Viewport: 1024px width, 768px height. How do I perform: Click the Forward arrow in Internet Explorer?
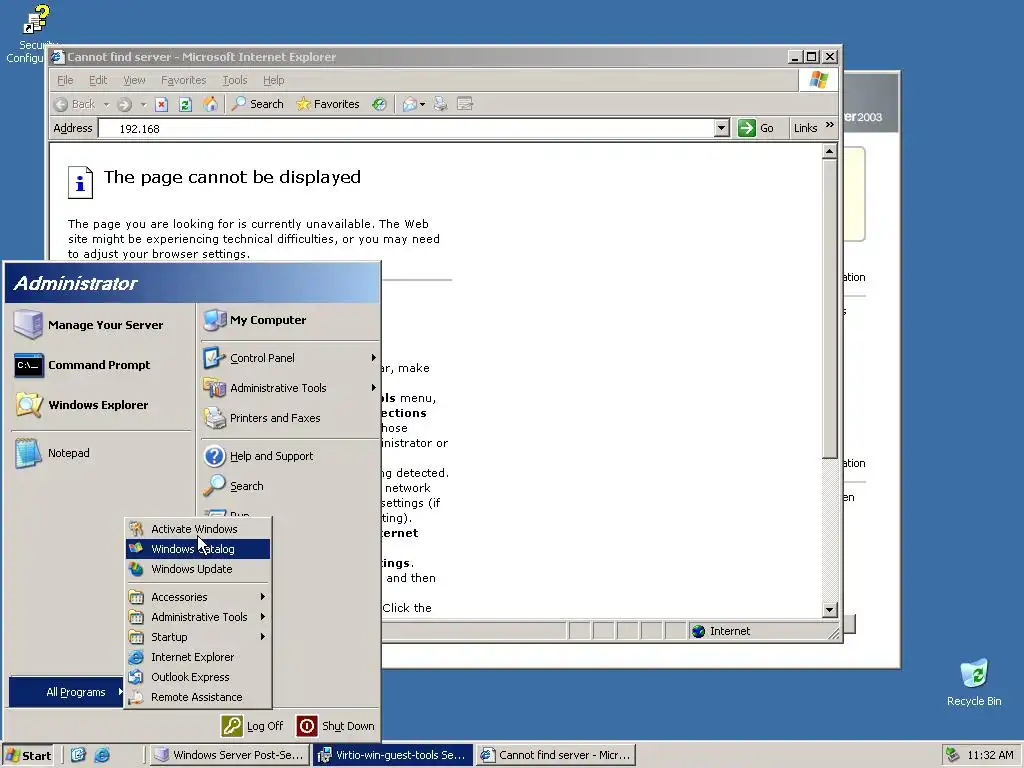coord(125,104)
